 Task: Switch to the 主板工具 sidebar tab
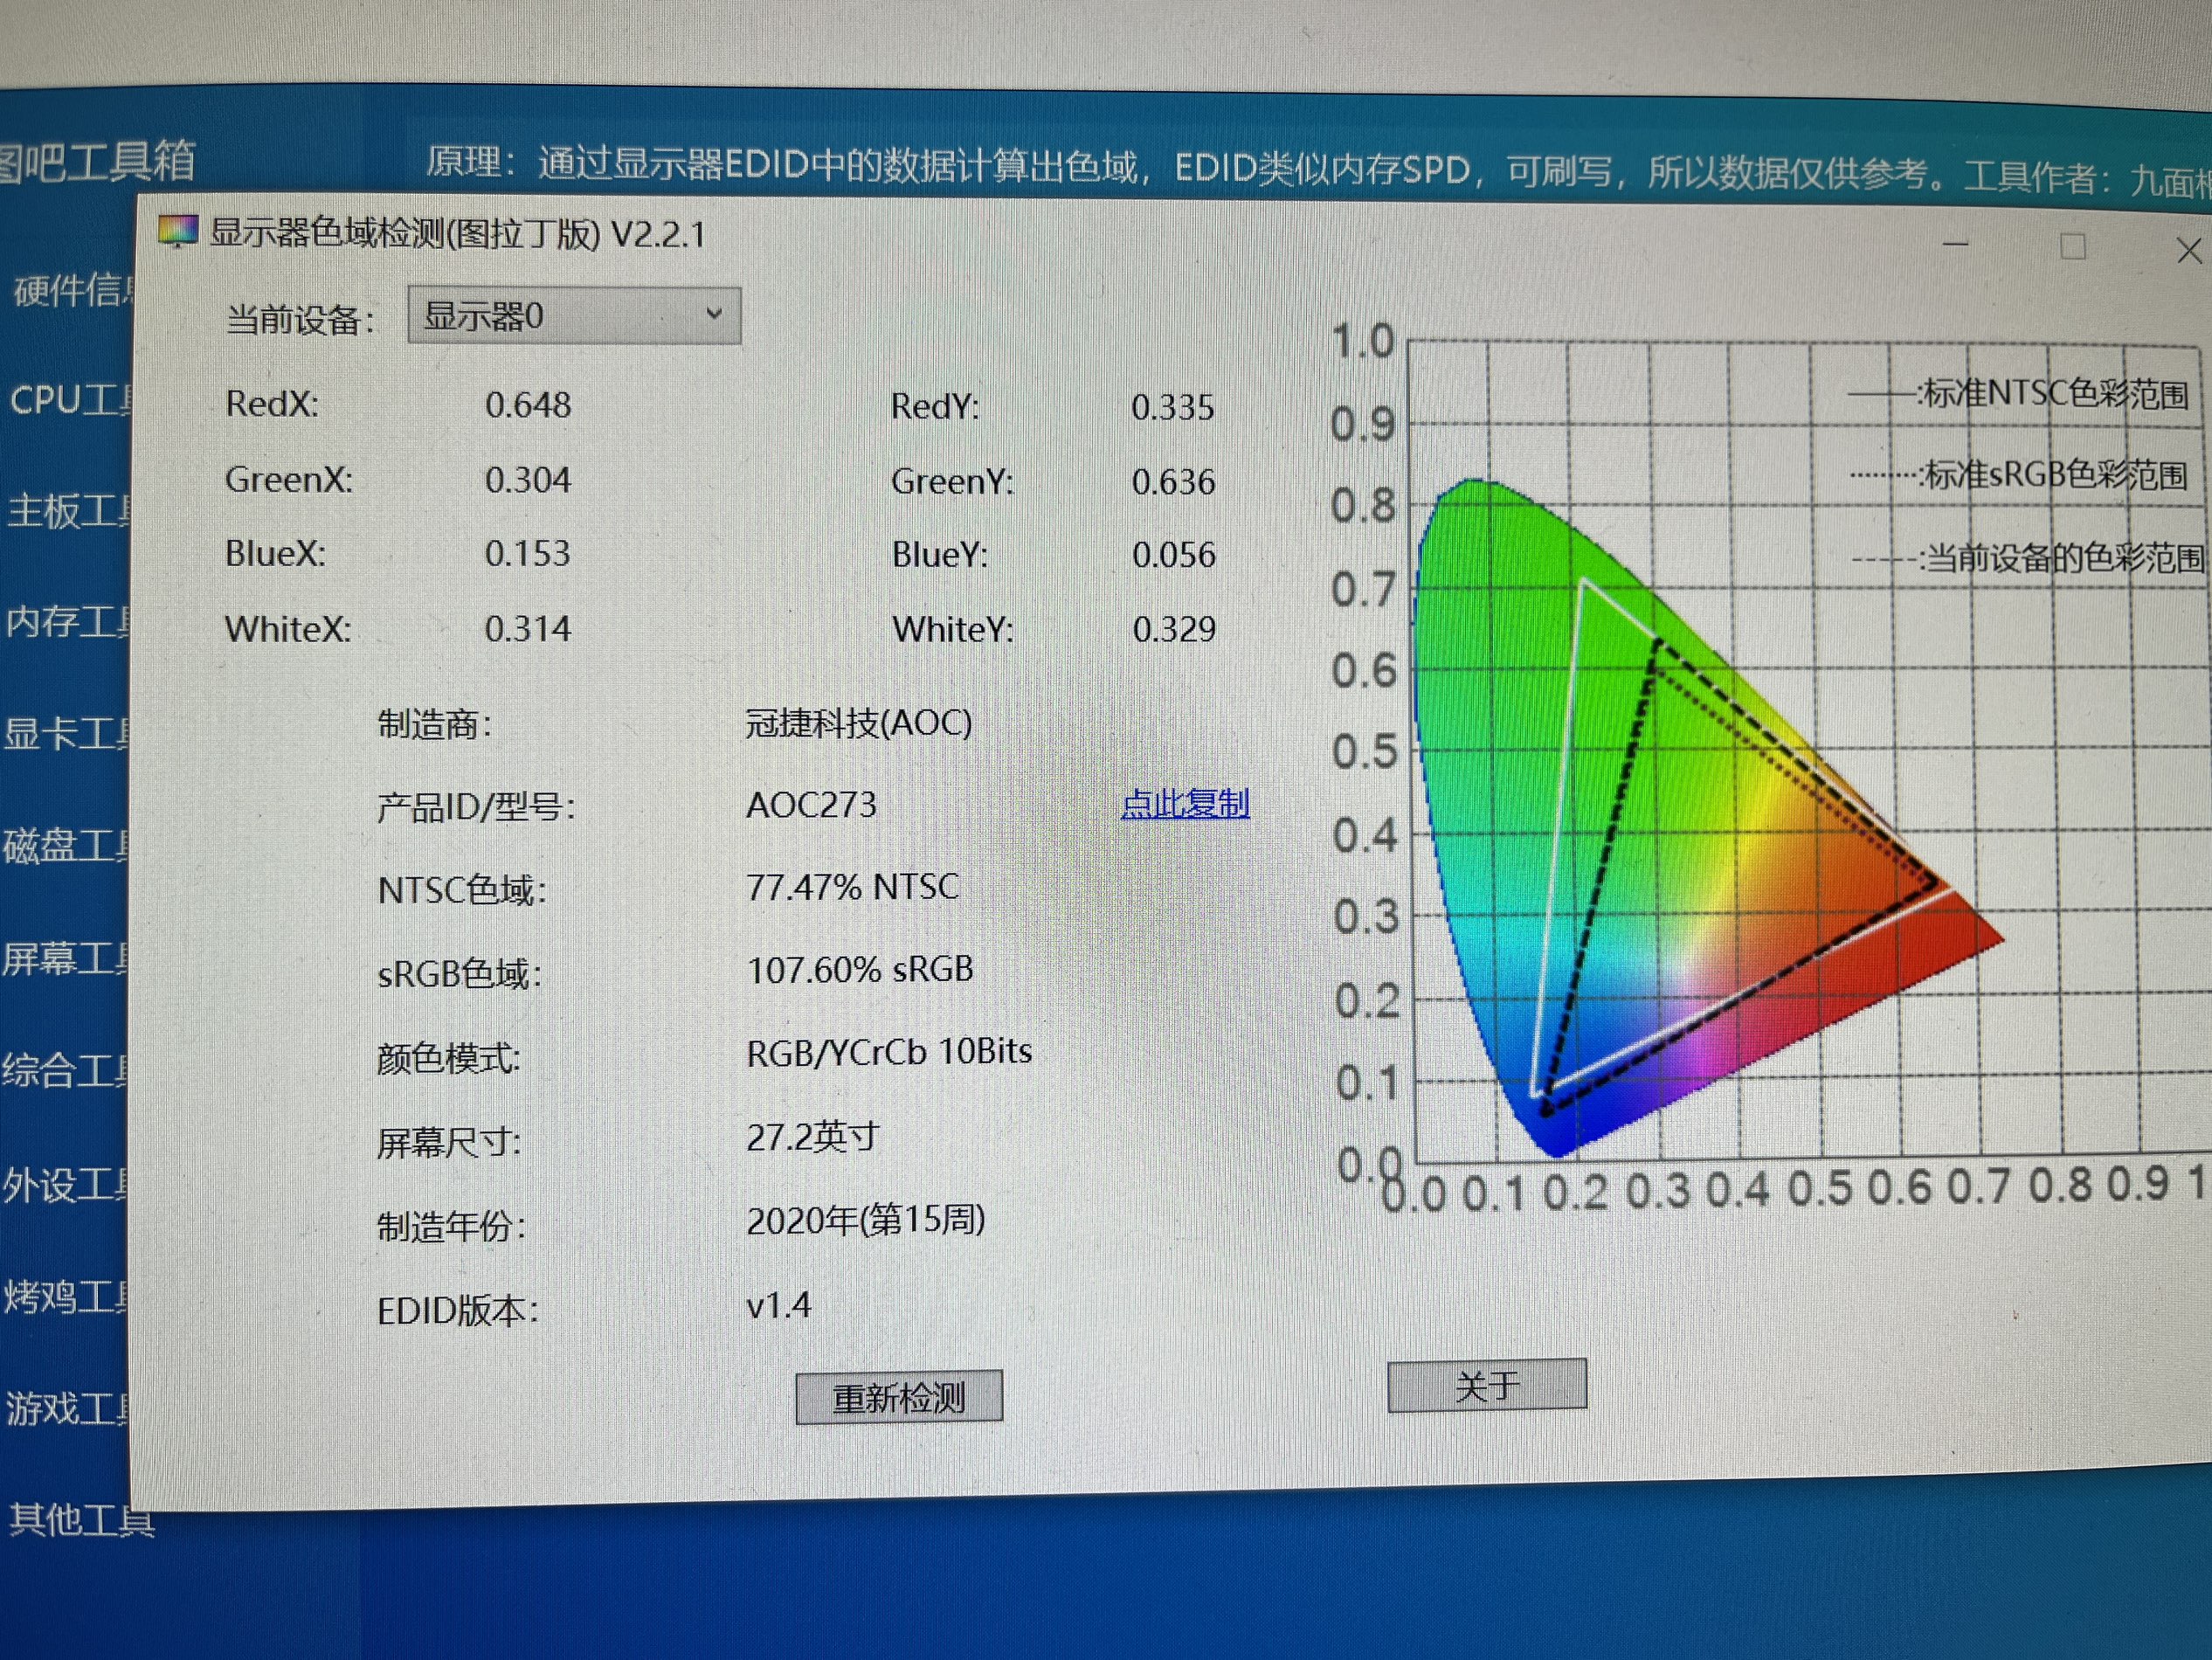tap(68, 511)
